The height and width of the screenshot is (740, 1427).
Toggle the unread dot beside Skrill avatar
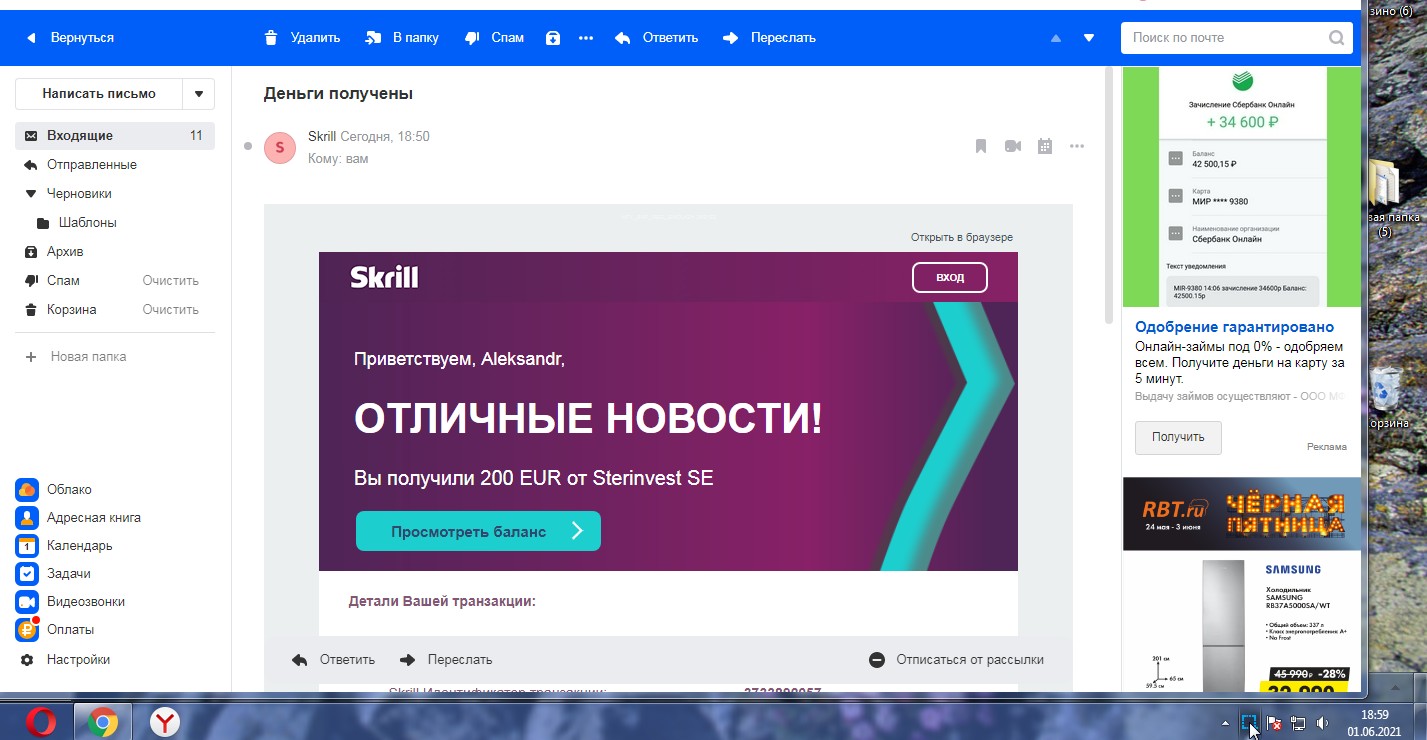click(248, 147)
